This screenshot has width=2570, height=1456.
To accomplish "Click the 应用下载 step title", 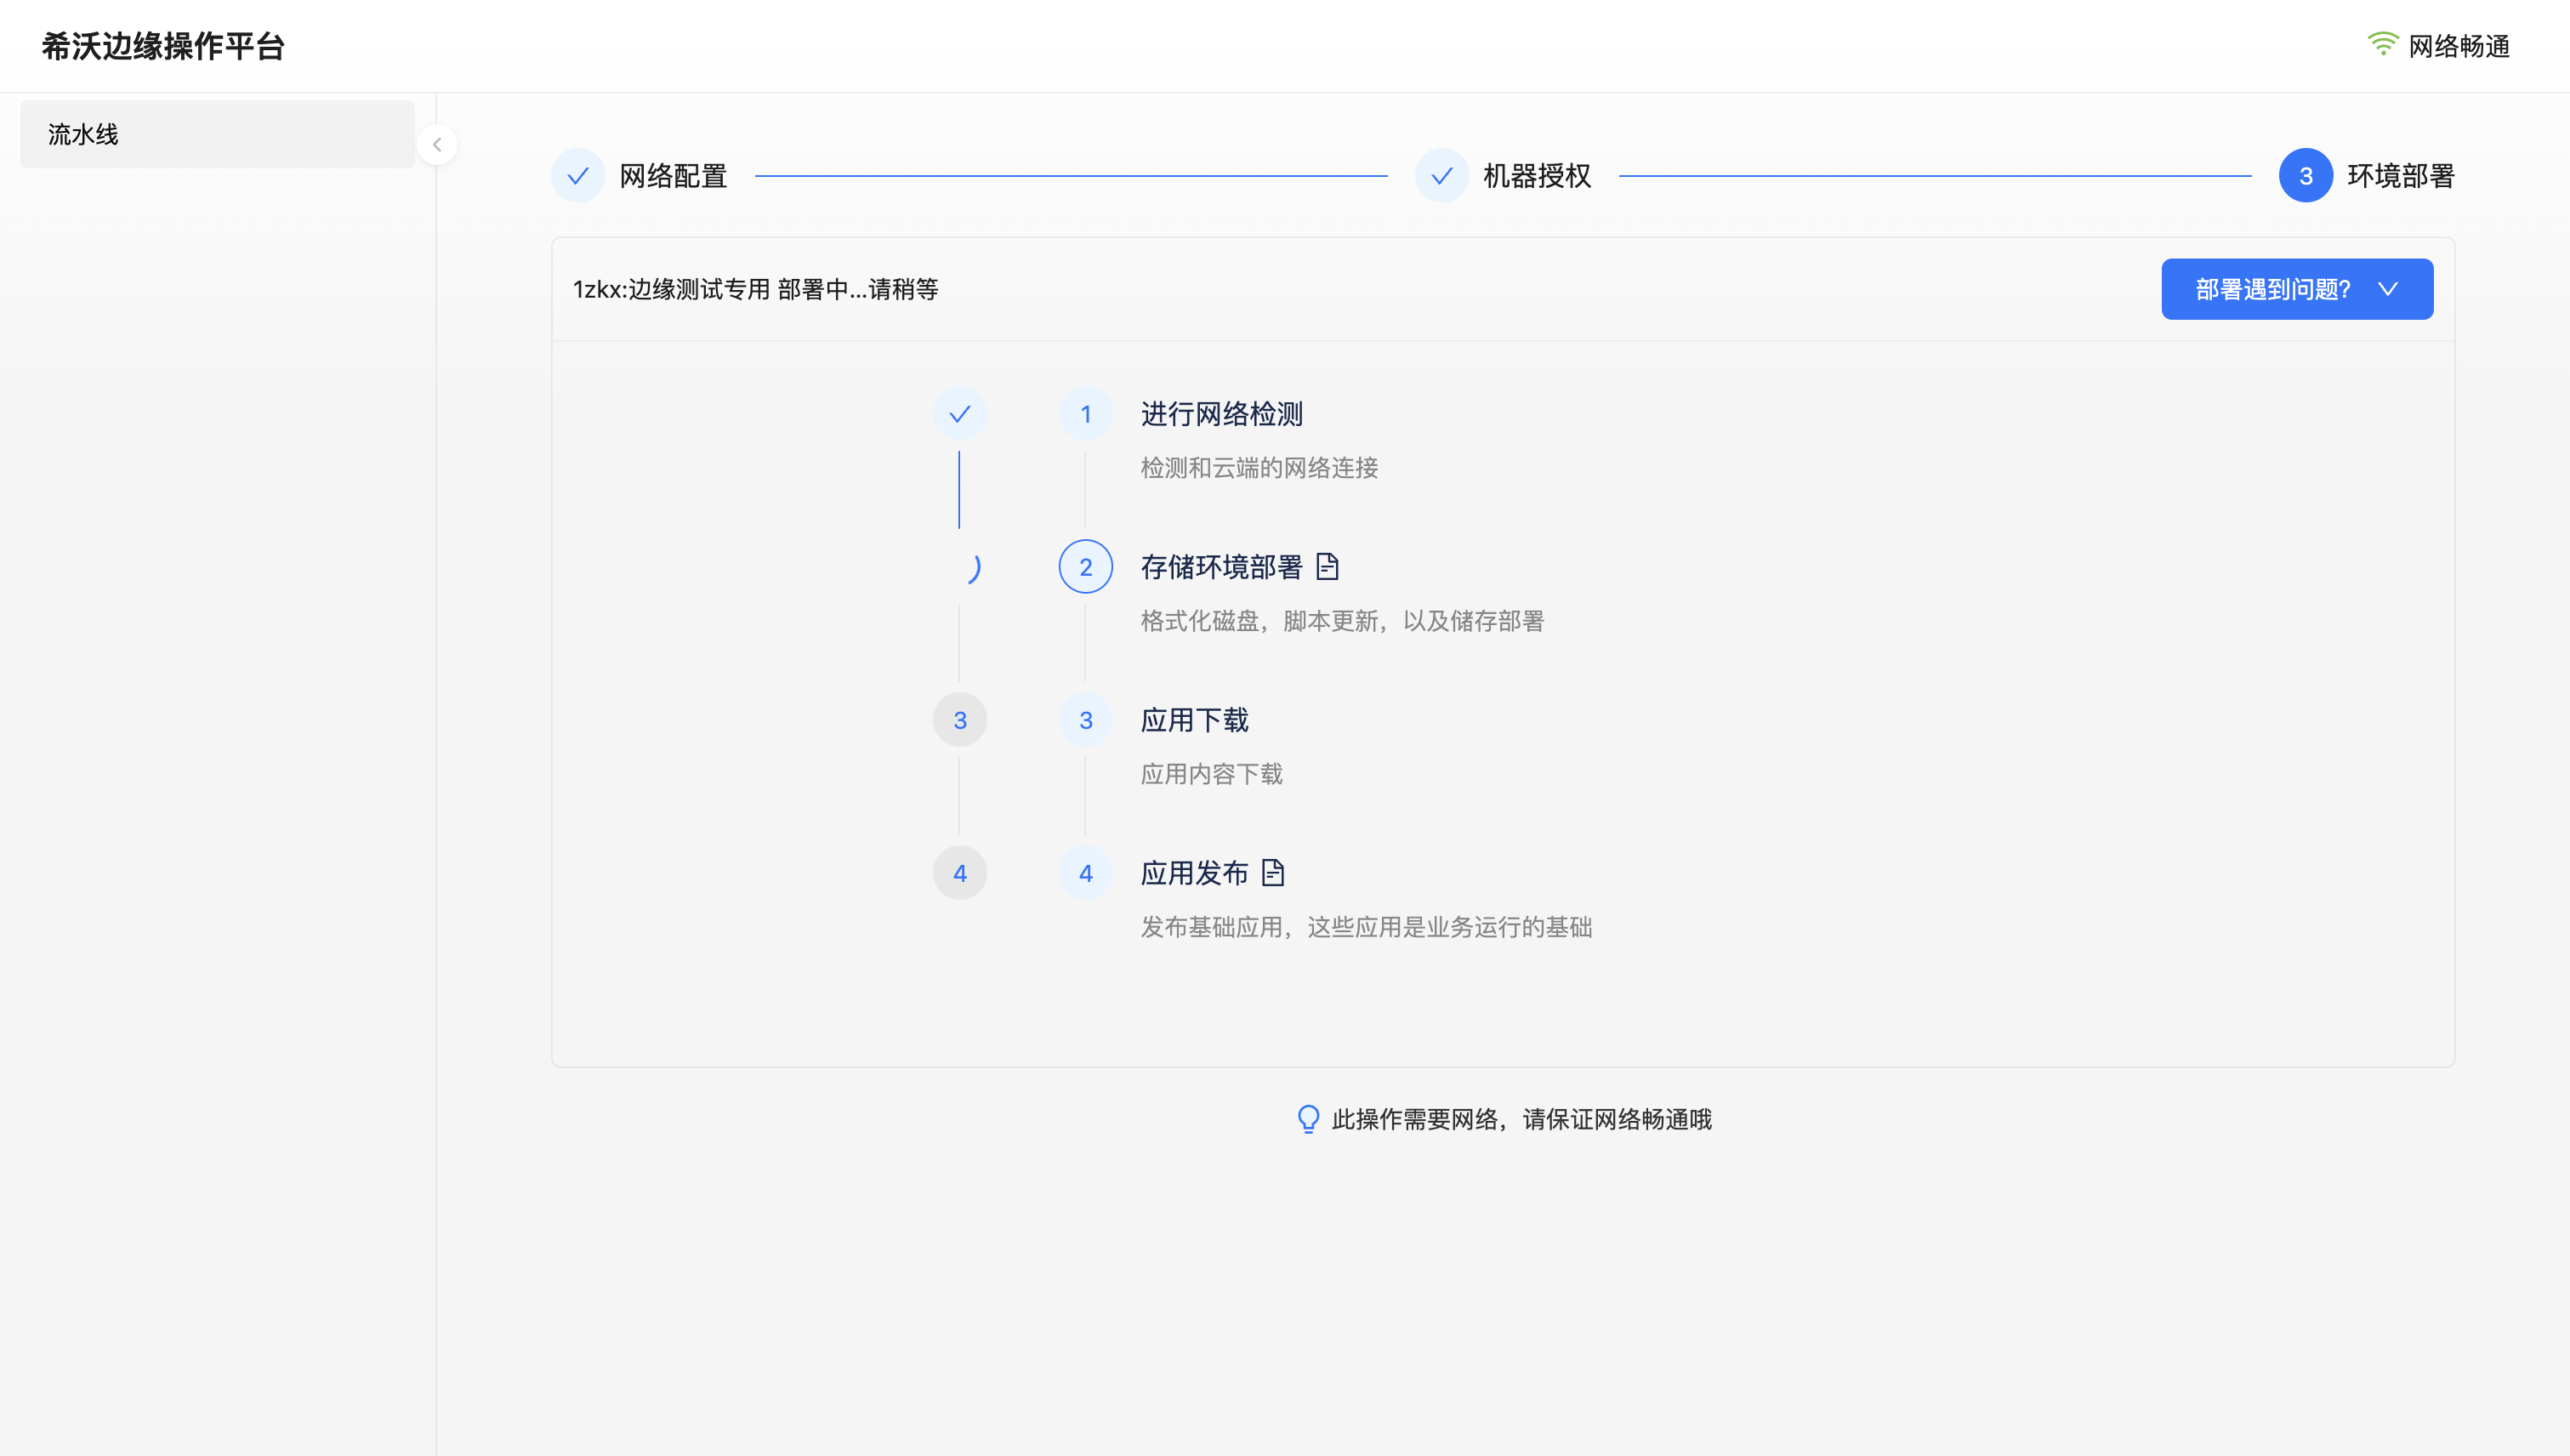I will point(1195,720).
